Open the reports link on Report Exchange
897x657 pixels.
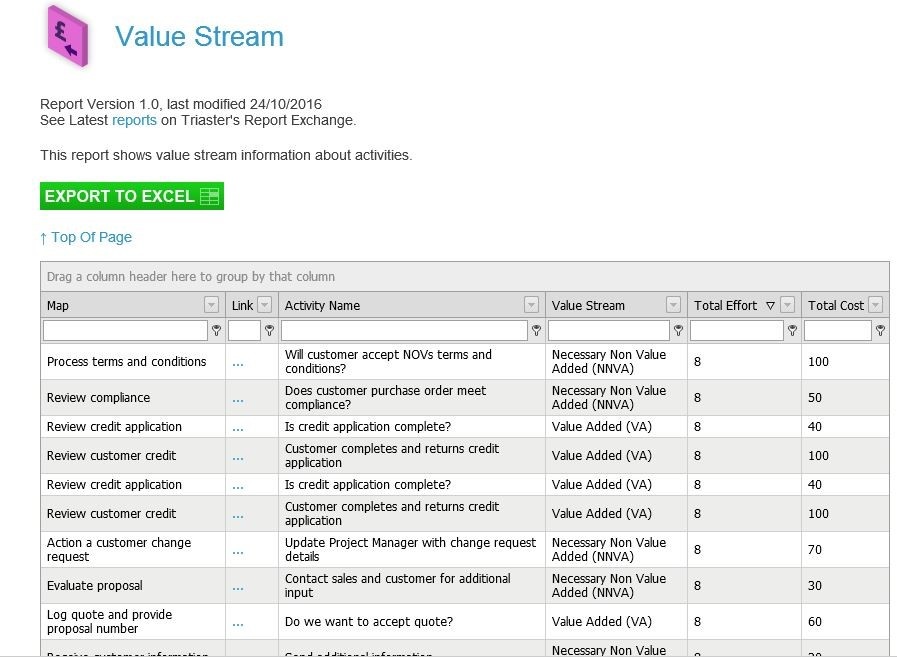click(x=135, y=120)
